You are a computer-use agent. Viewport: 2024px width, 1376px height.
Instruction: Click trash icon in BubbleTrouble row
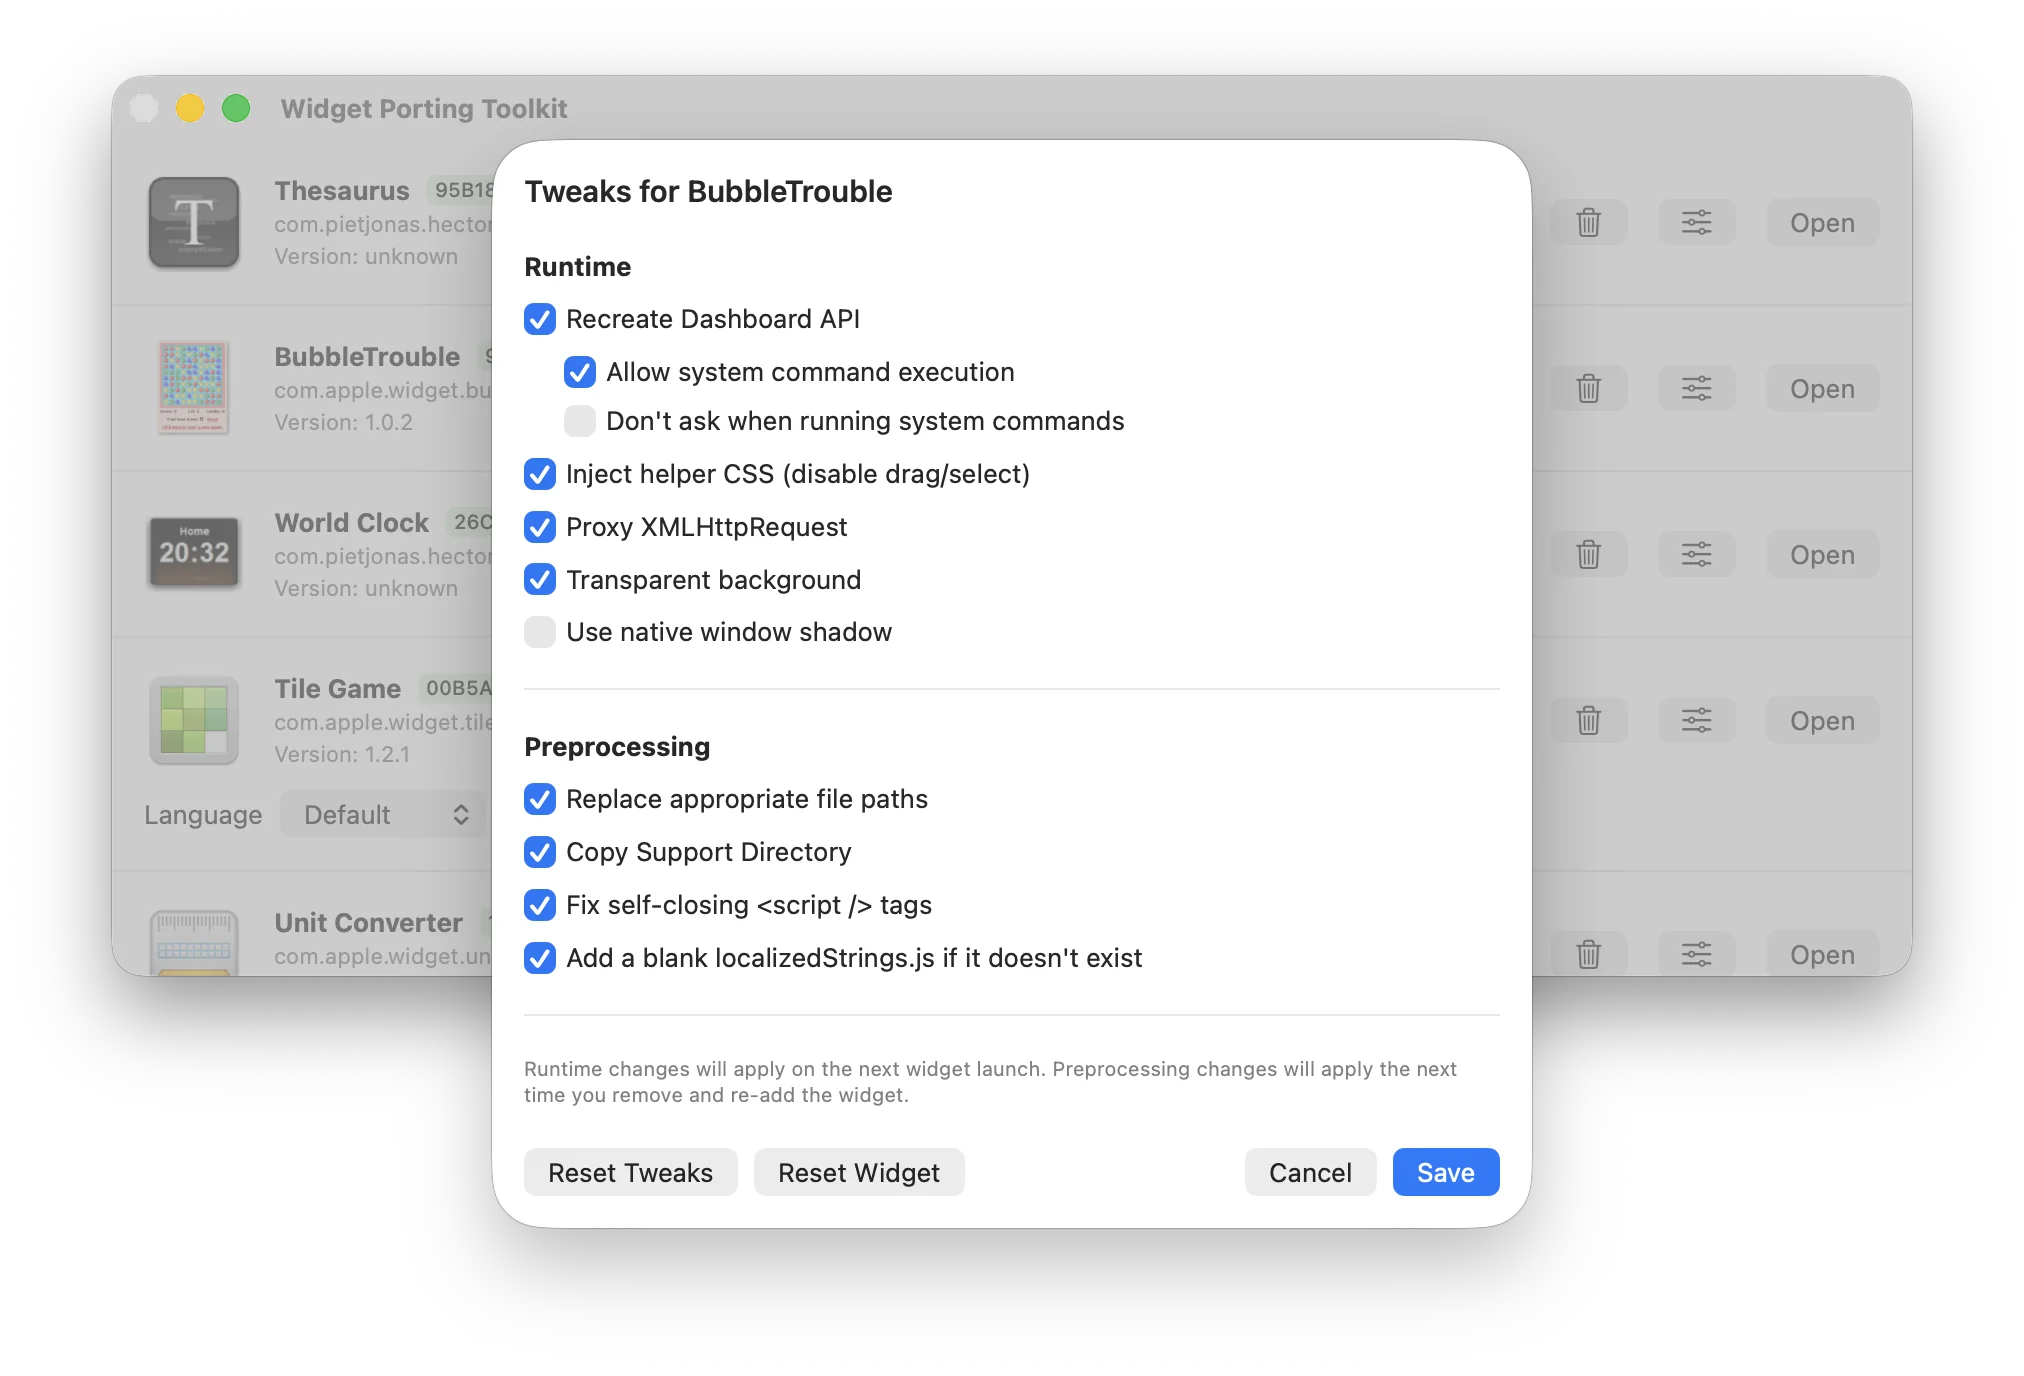click(x=1588, y=388)
